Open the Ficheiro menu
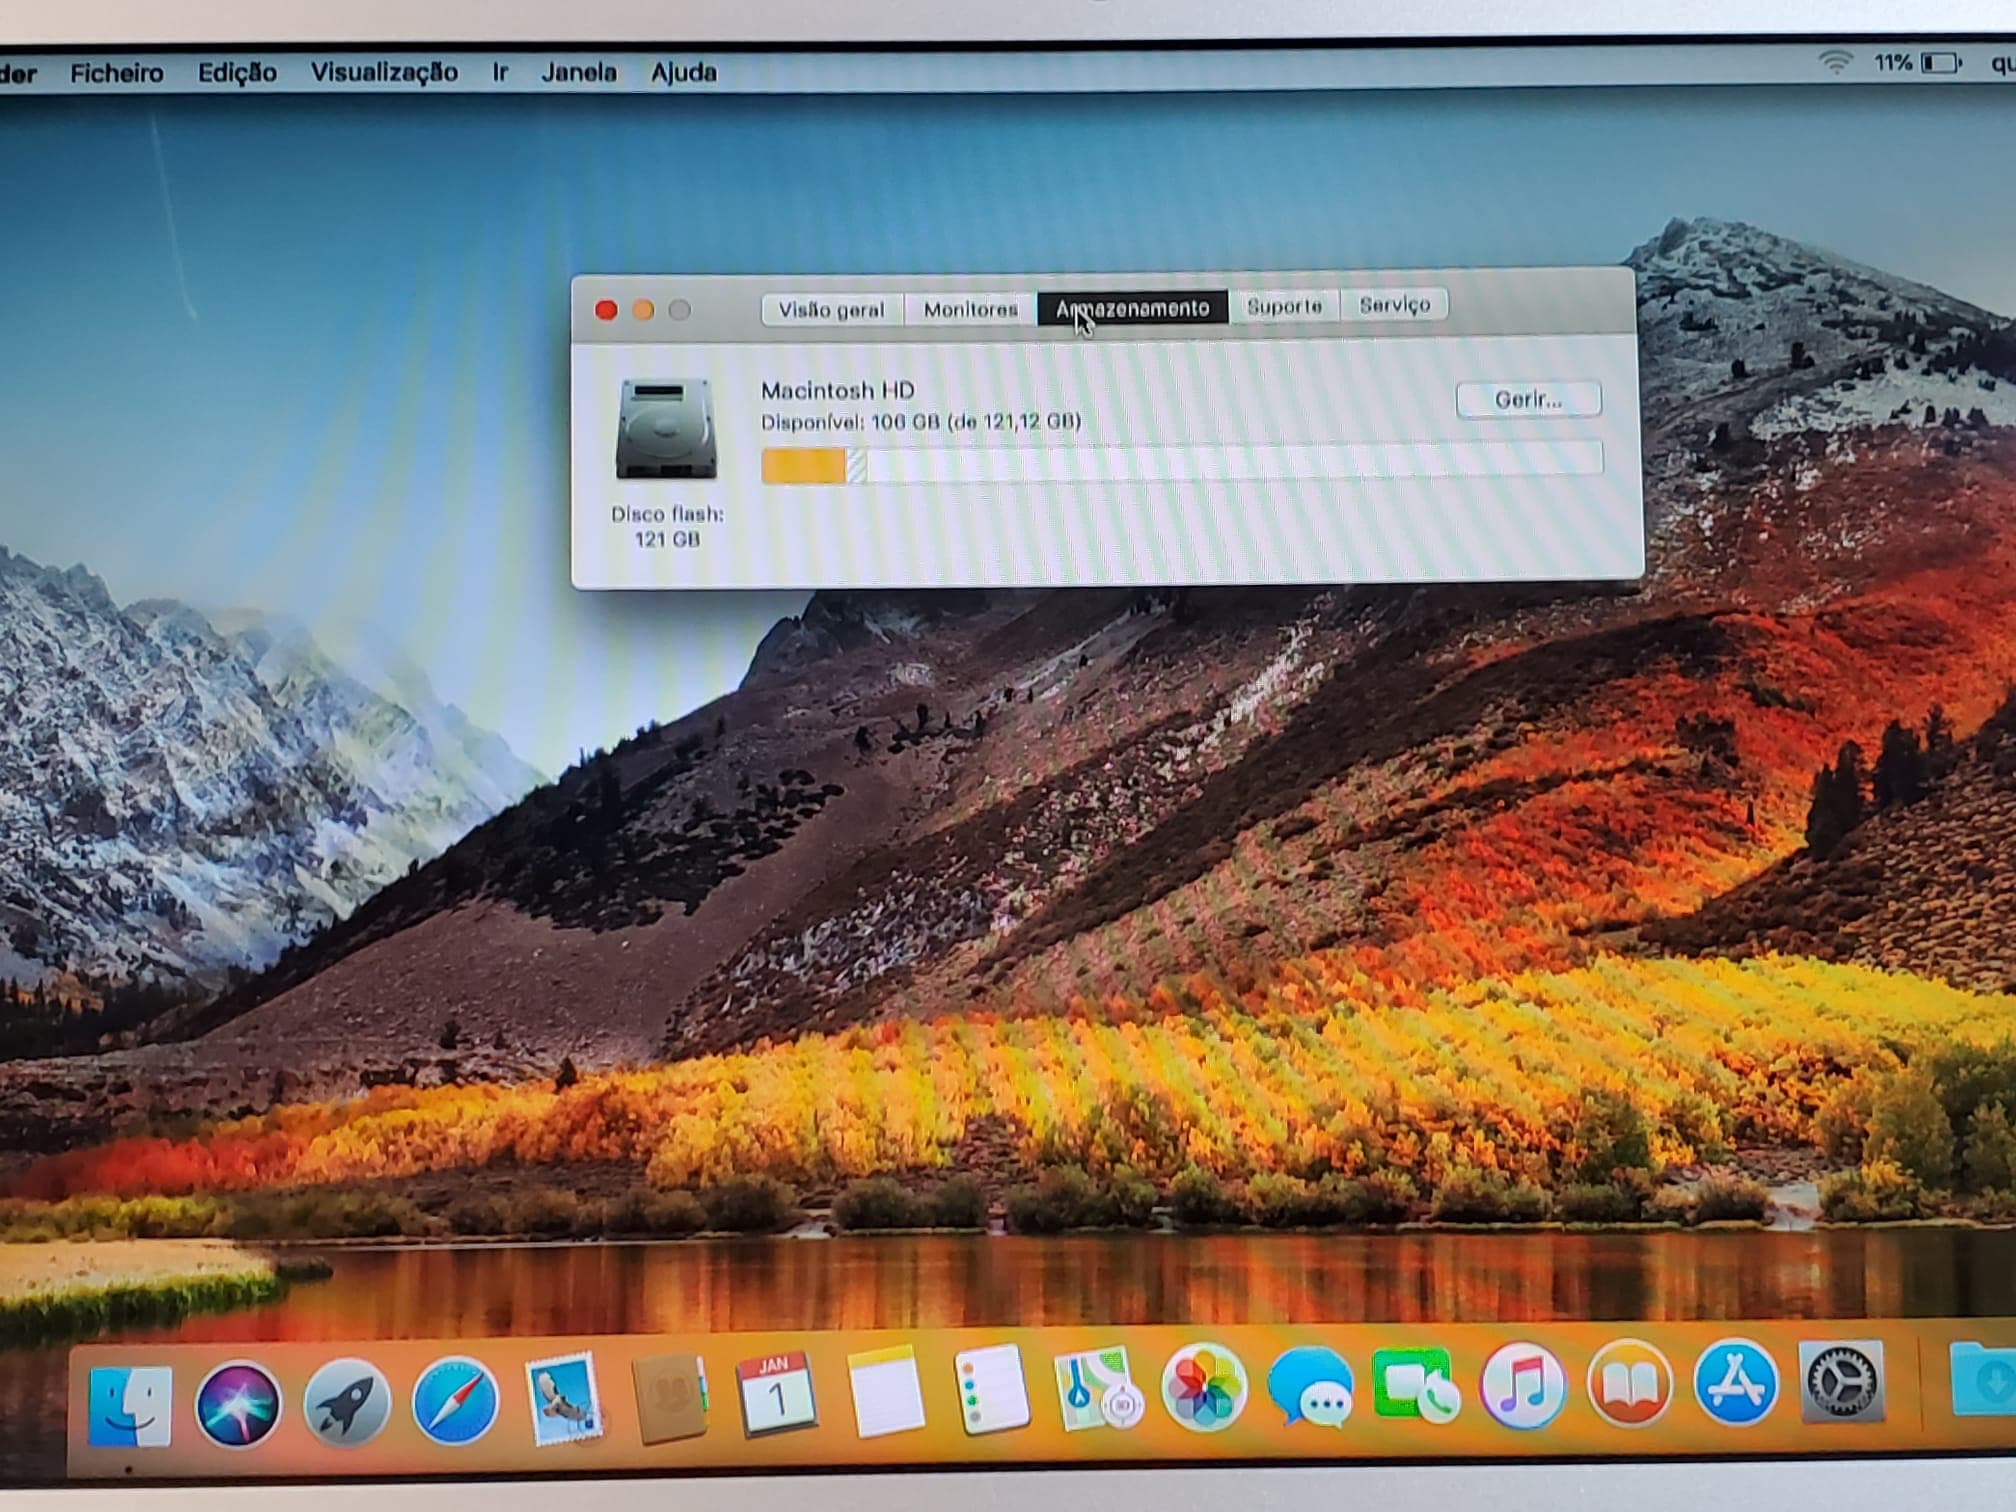 (x=116, y=73)
